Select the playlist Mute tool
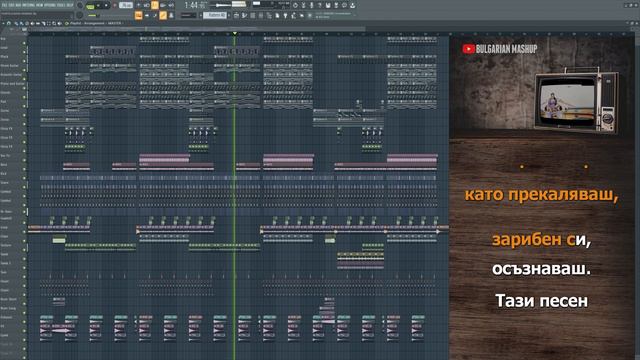 tap(32, 23)
